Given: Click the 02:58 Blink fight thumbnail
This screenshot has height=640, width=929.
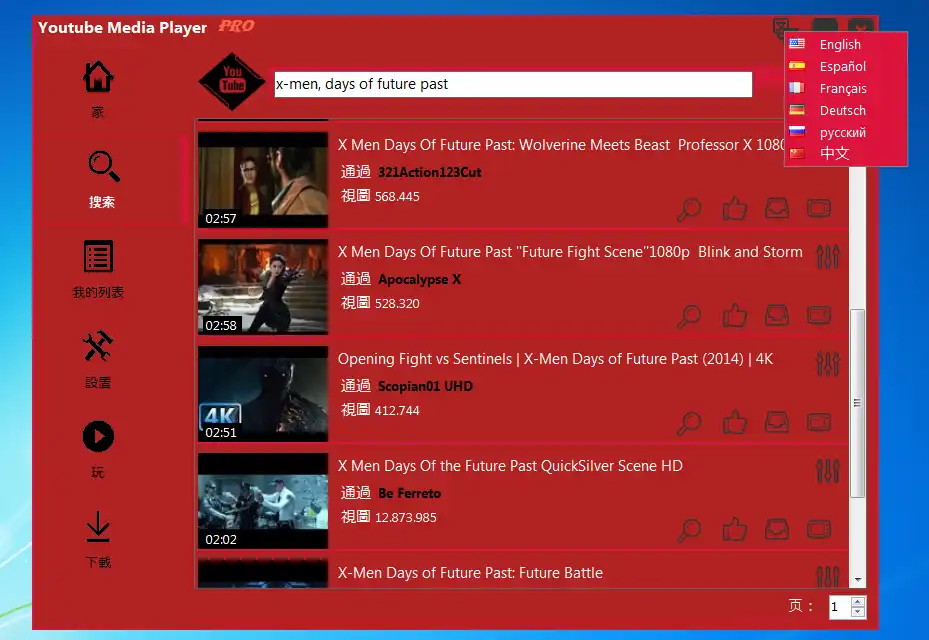Looking at the screenshot, I should click(263, 287).
